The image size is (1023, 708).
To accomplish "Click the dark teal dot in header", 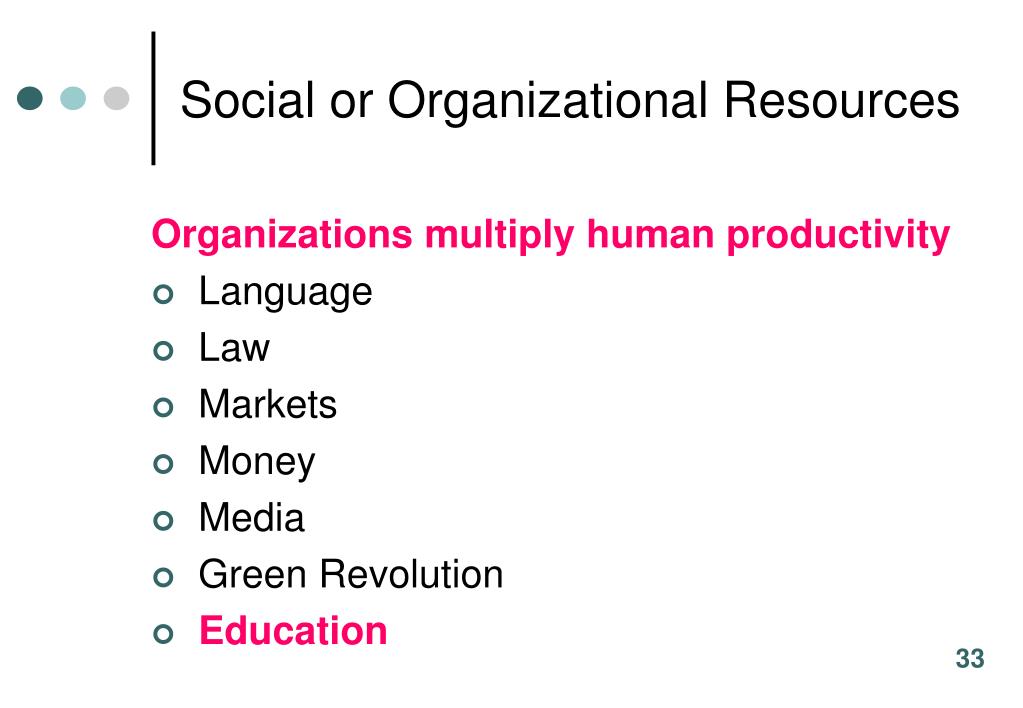I will point(30,99).
